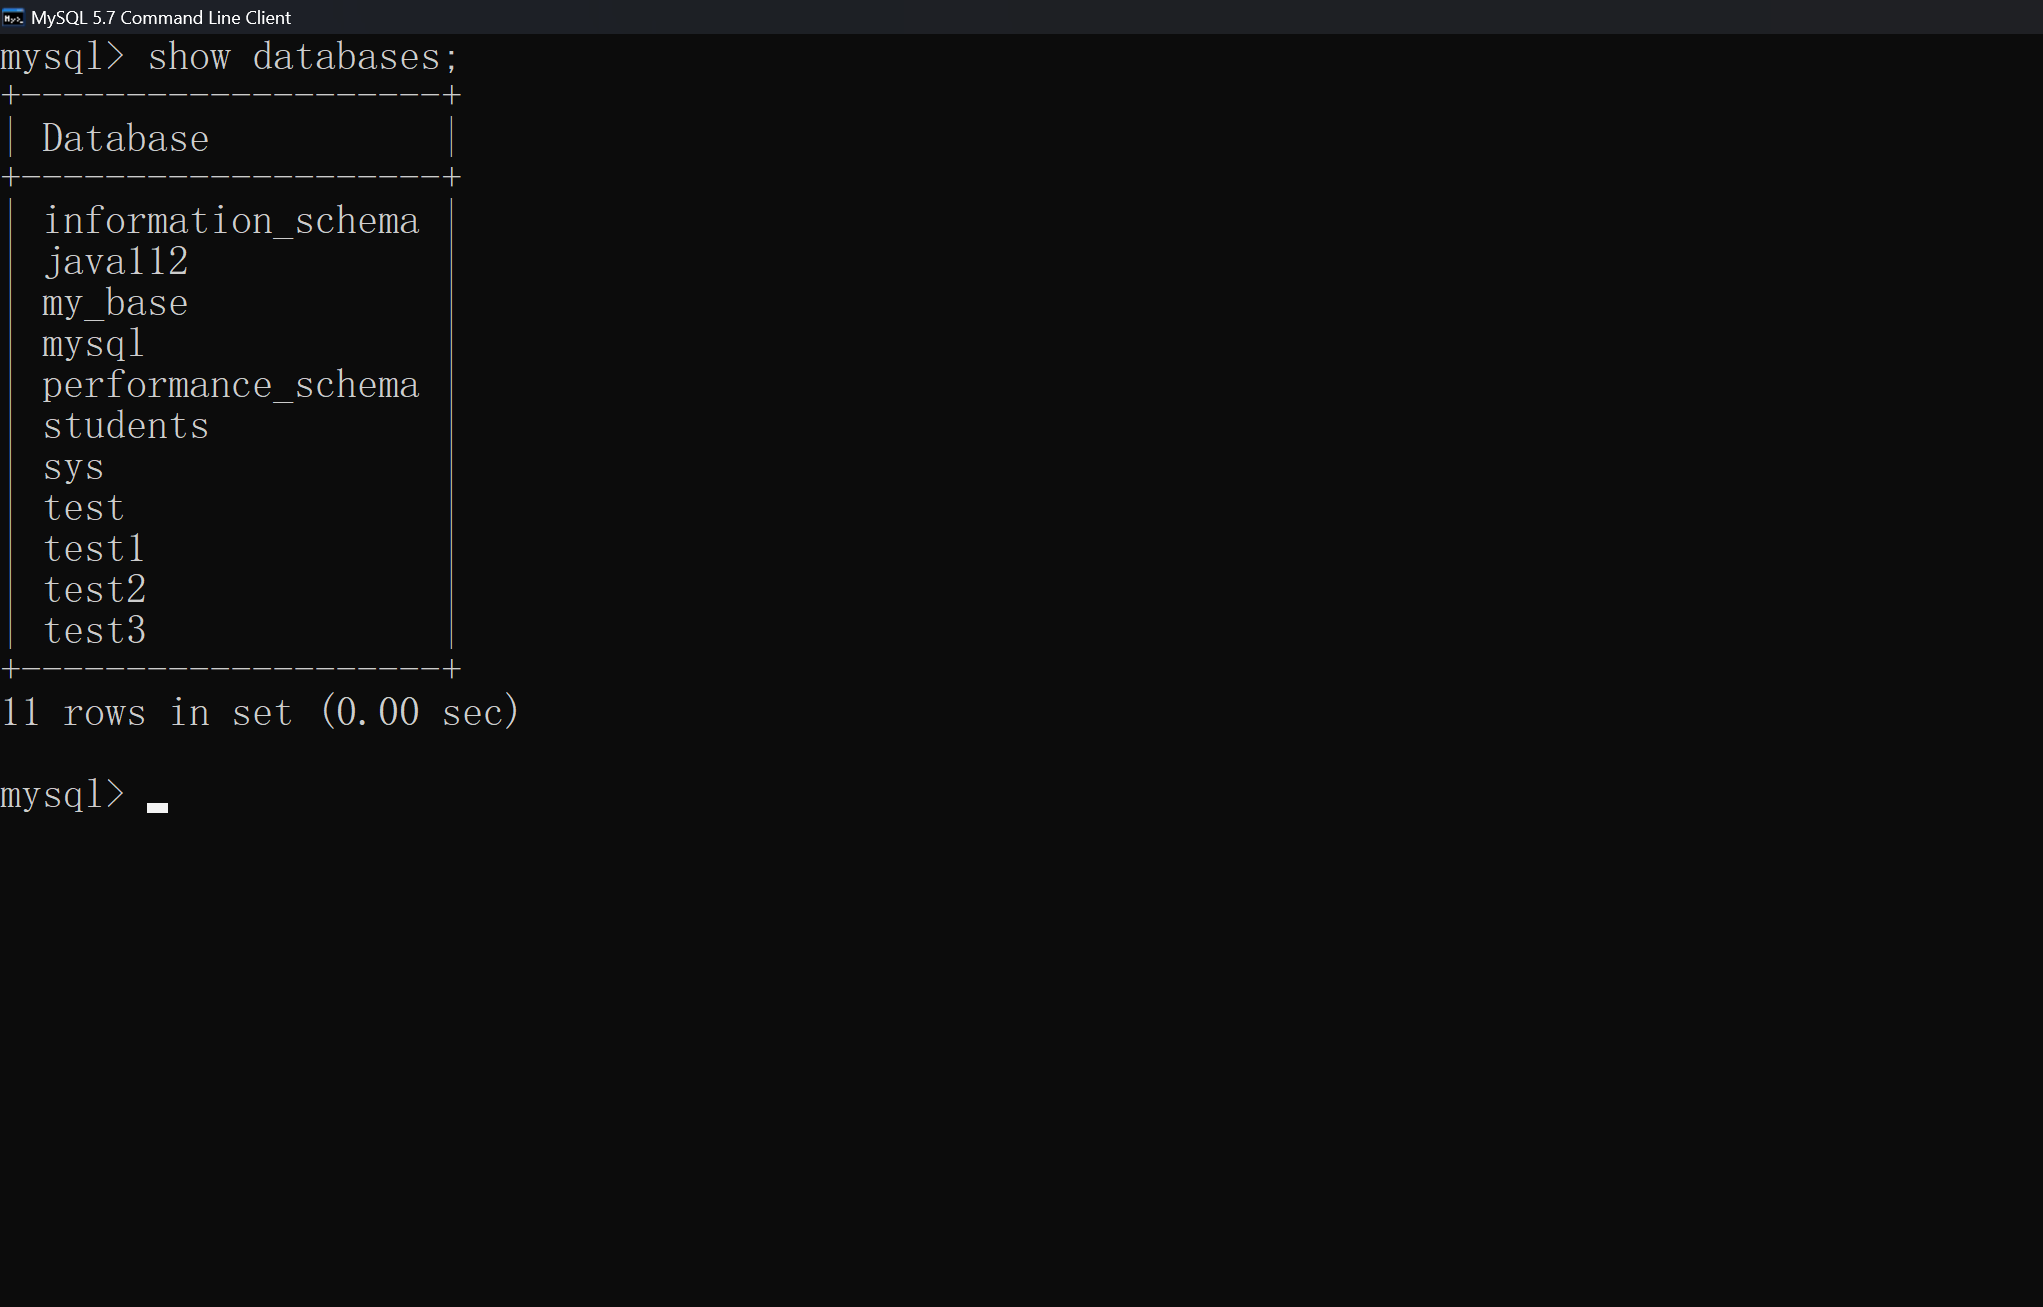2043x1307 pixels.
Task: Select the 'java112' database name
Action: pos(116,262)
